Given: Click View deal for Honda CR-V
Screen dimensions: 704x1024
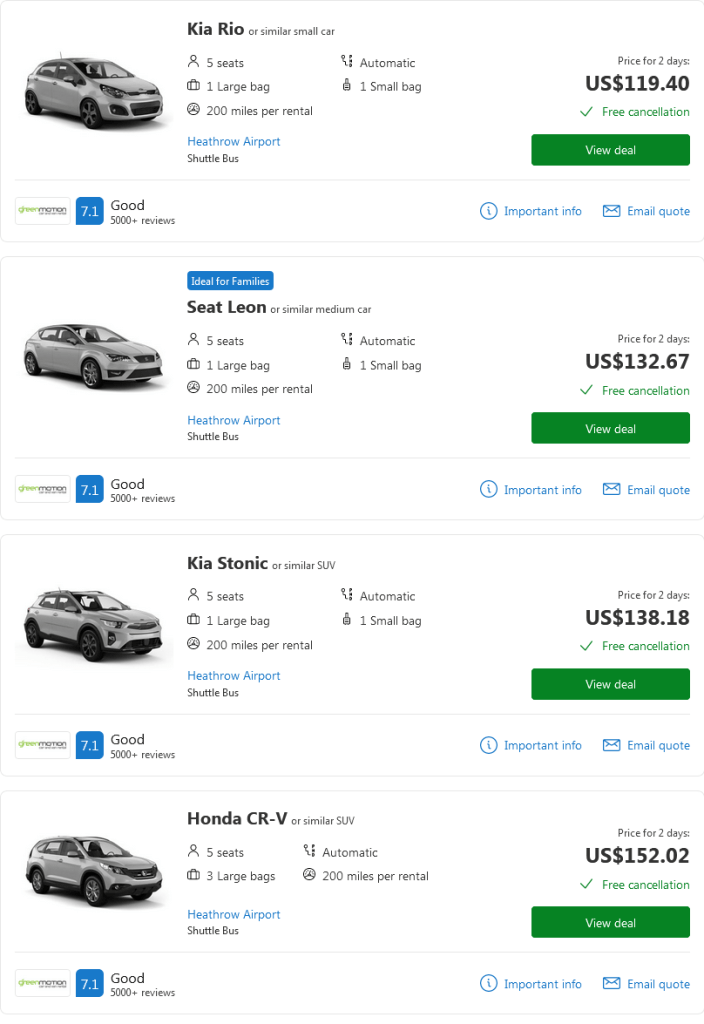Looking at the screenshot, I should [x=610, y=921].
